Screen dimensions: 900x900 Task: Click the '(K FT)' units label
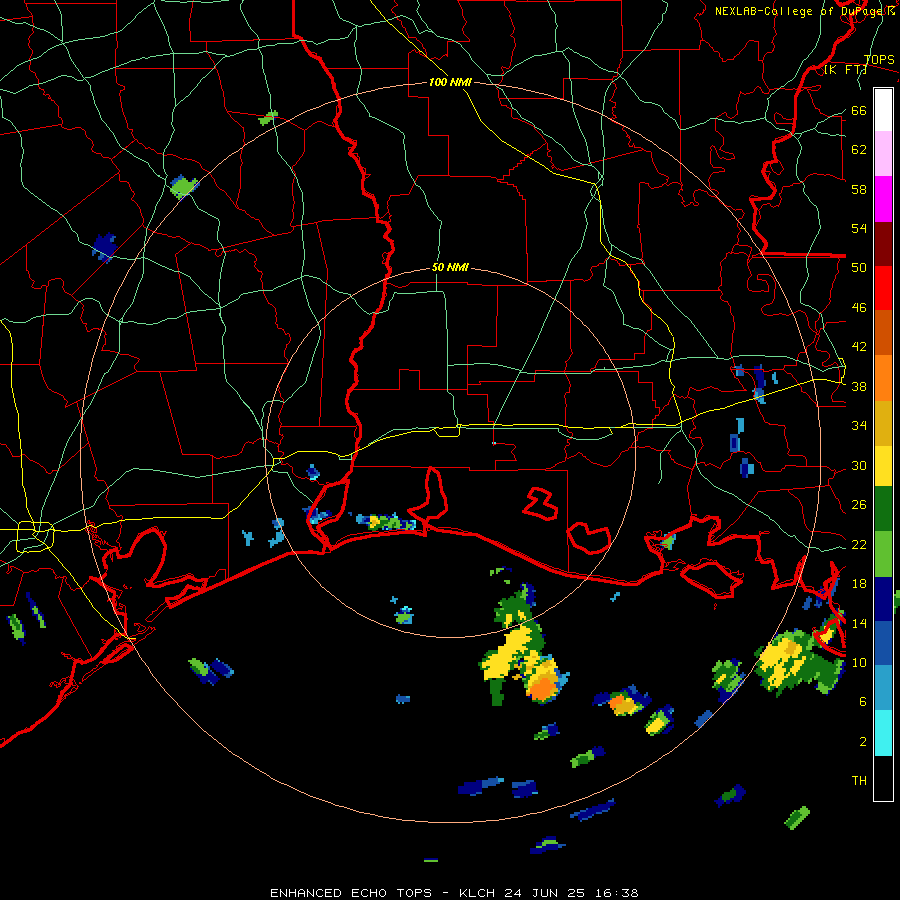[x=845, y=69]
